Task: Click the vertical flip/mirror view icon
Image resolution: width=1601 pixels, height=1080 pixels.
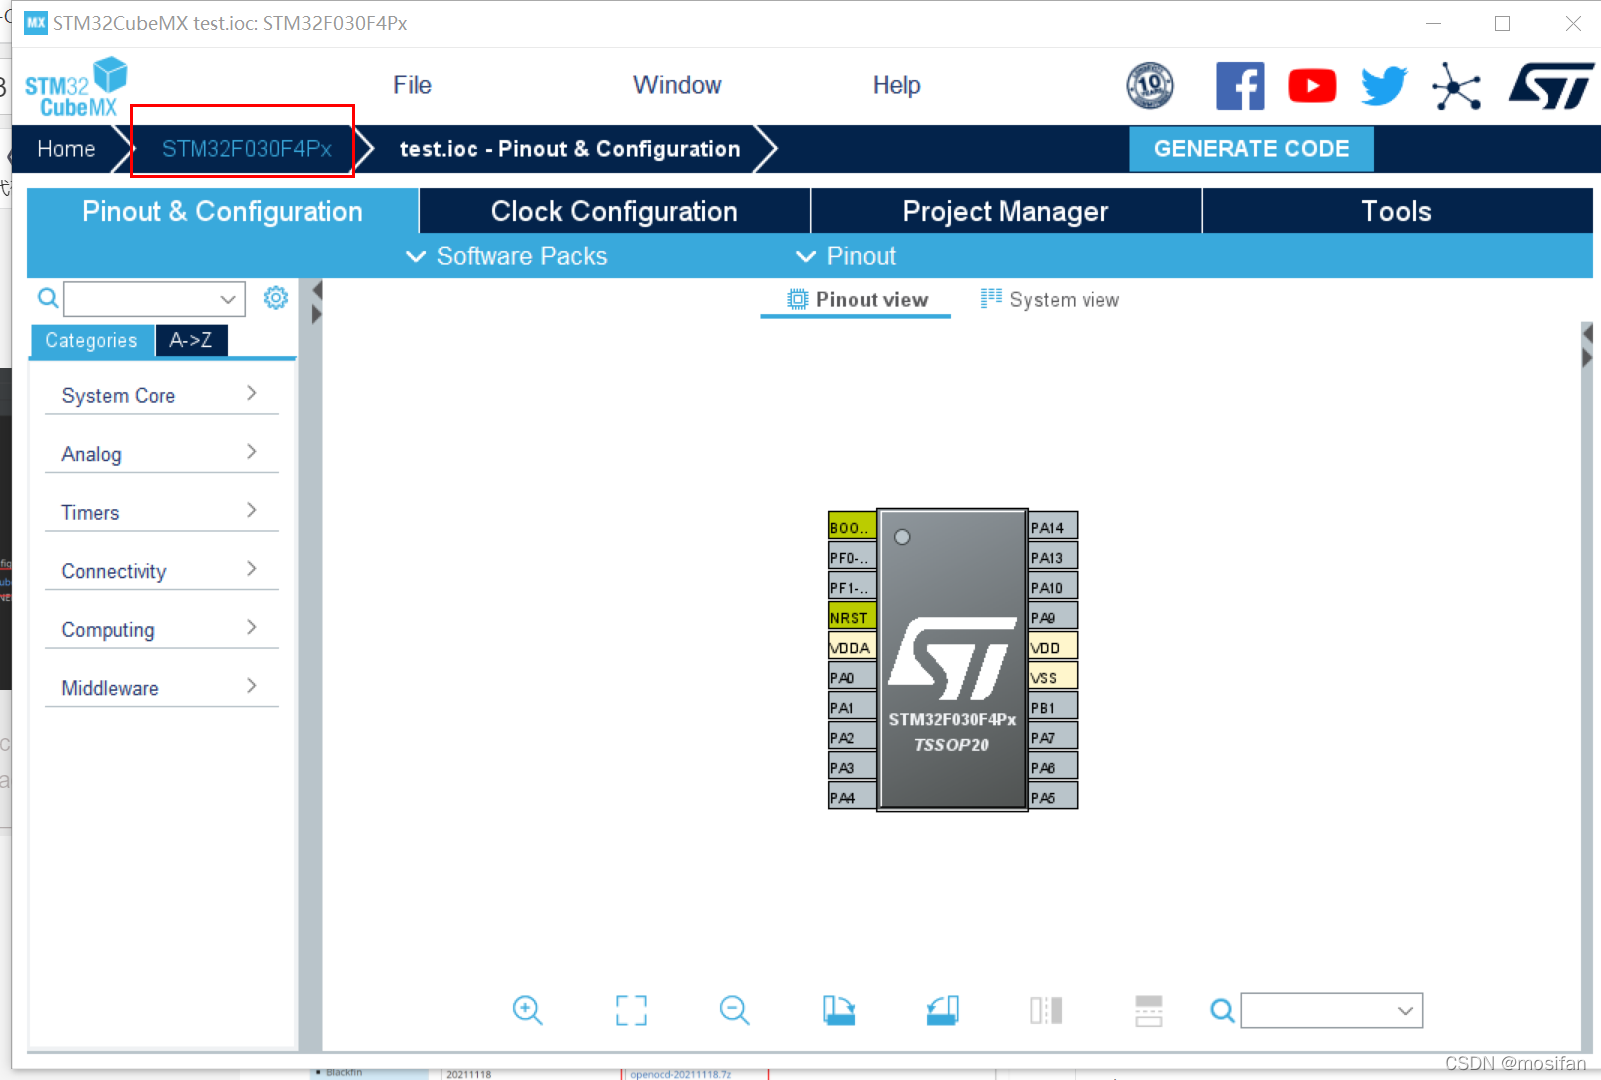Action: pos(1046,1010)
